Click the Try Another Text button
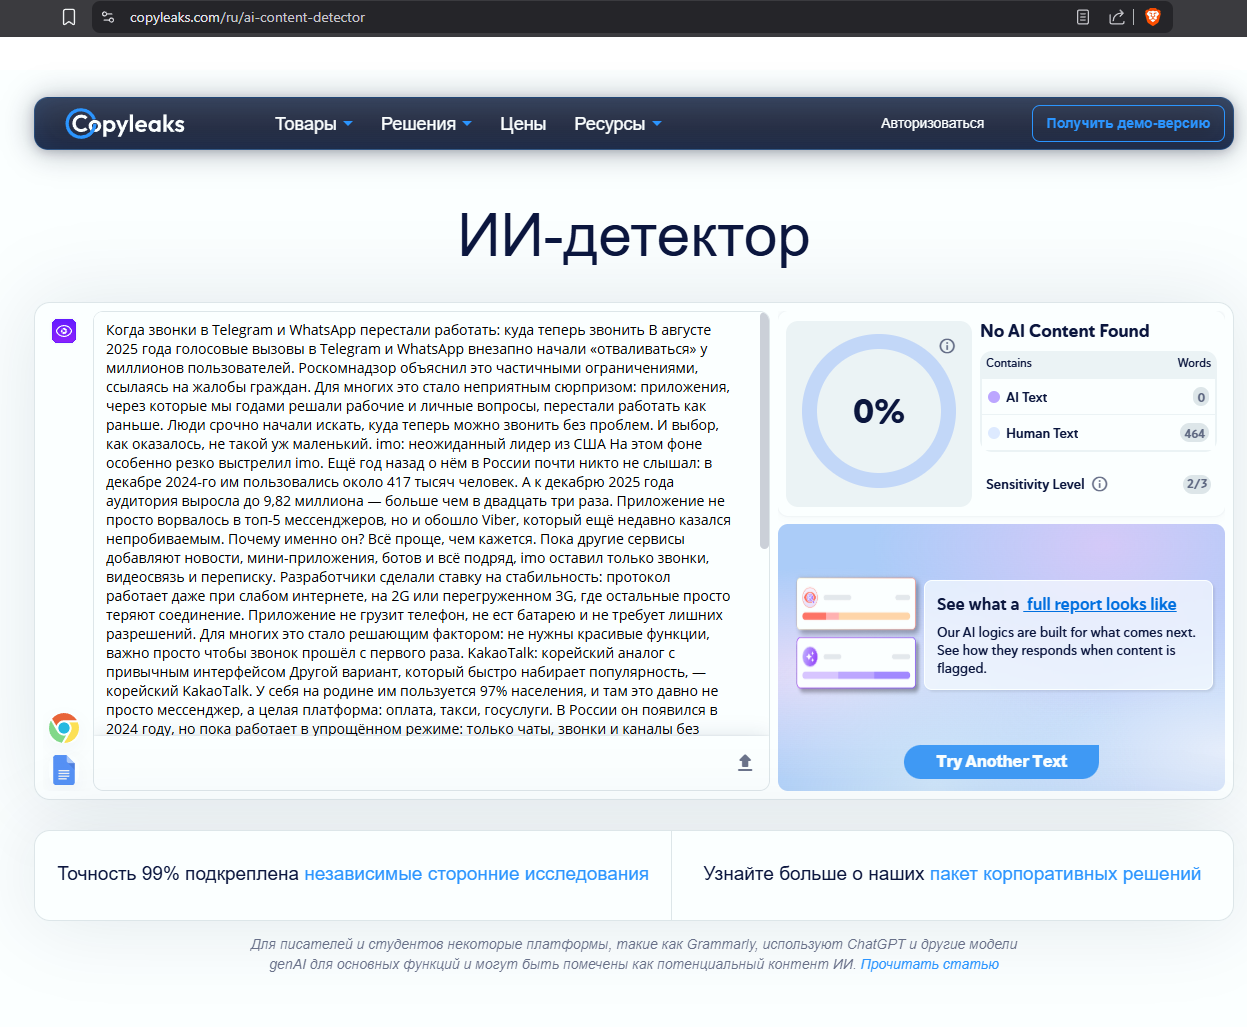This screenshot has height=1027, width=1247. click(1001, 762)
